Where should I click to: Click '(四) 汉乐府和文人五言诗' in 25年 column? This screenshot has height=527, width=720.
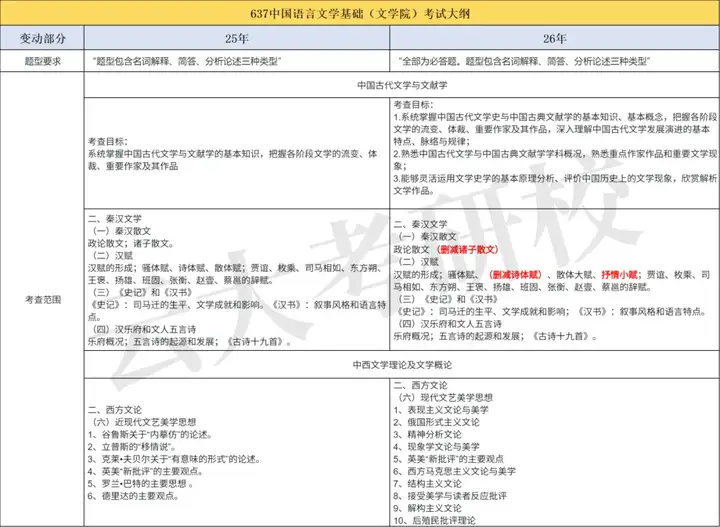tap(144, 329)
